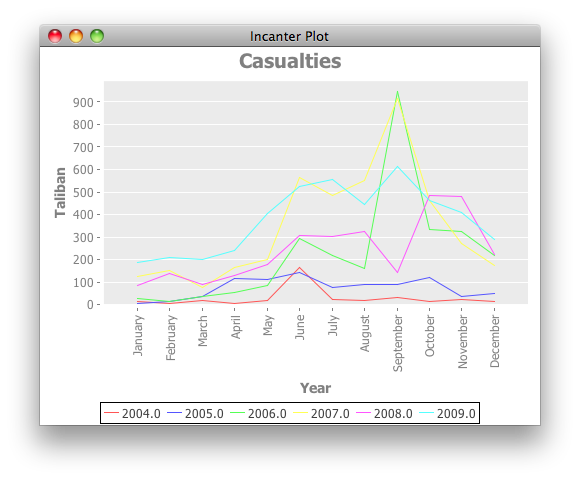Click the yellow 2007 point at June
The image size is (580, 480).
[300, 178]
